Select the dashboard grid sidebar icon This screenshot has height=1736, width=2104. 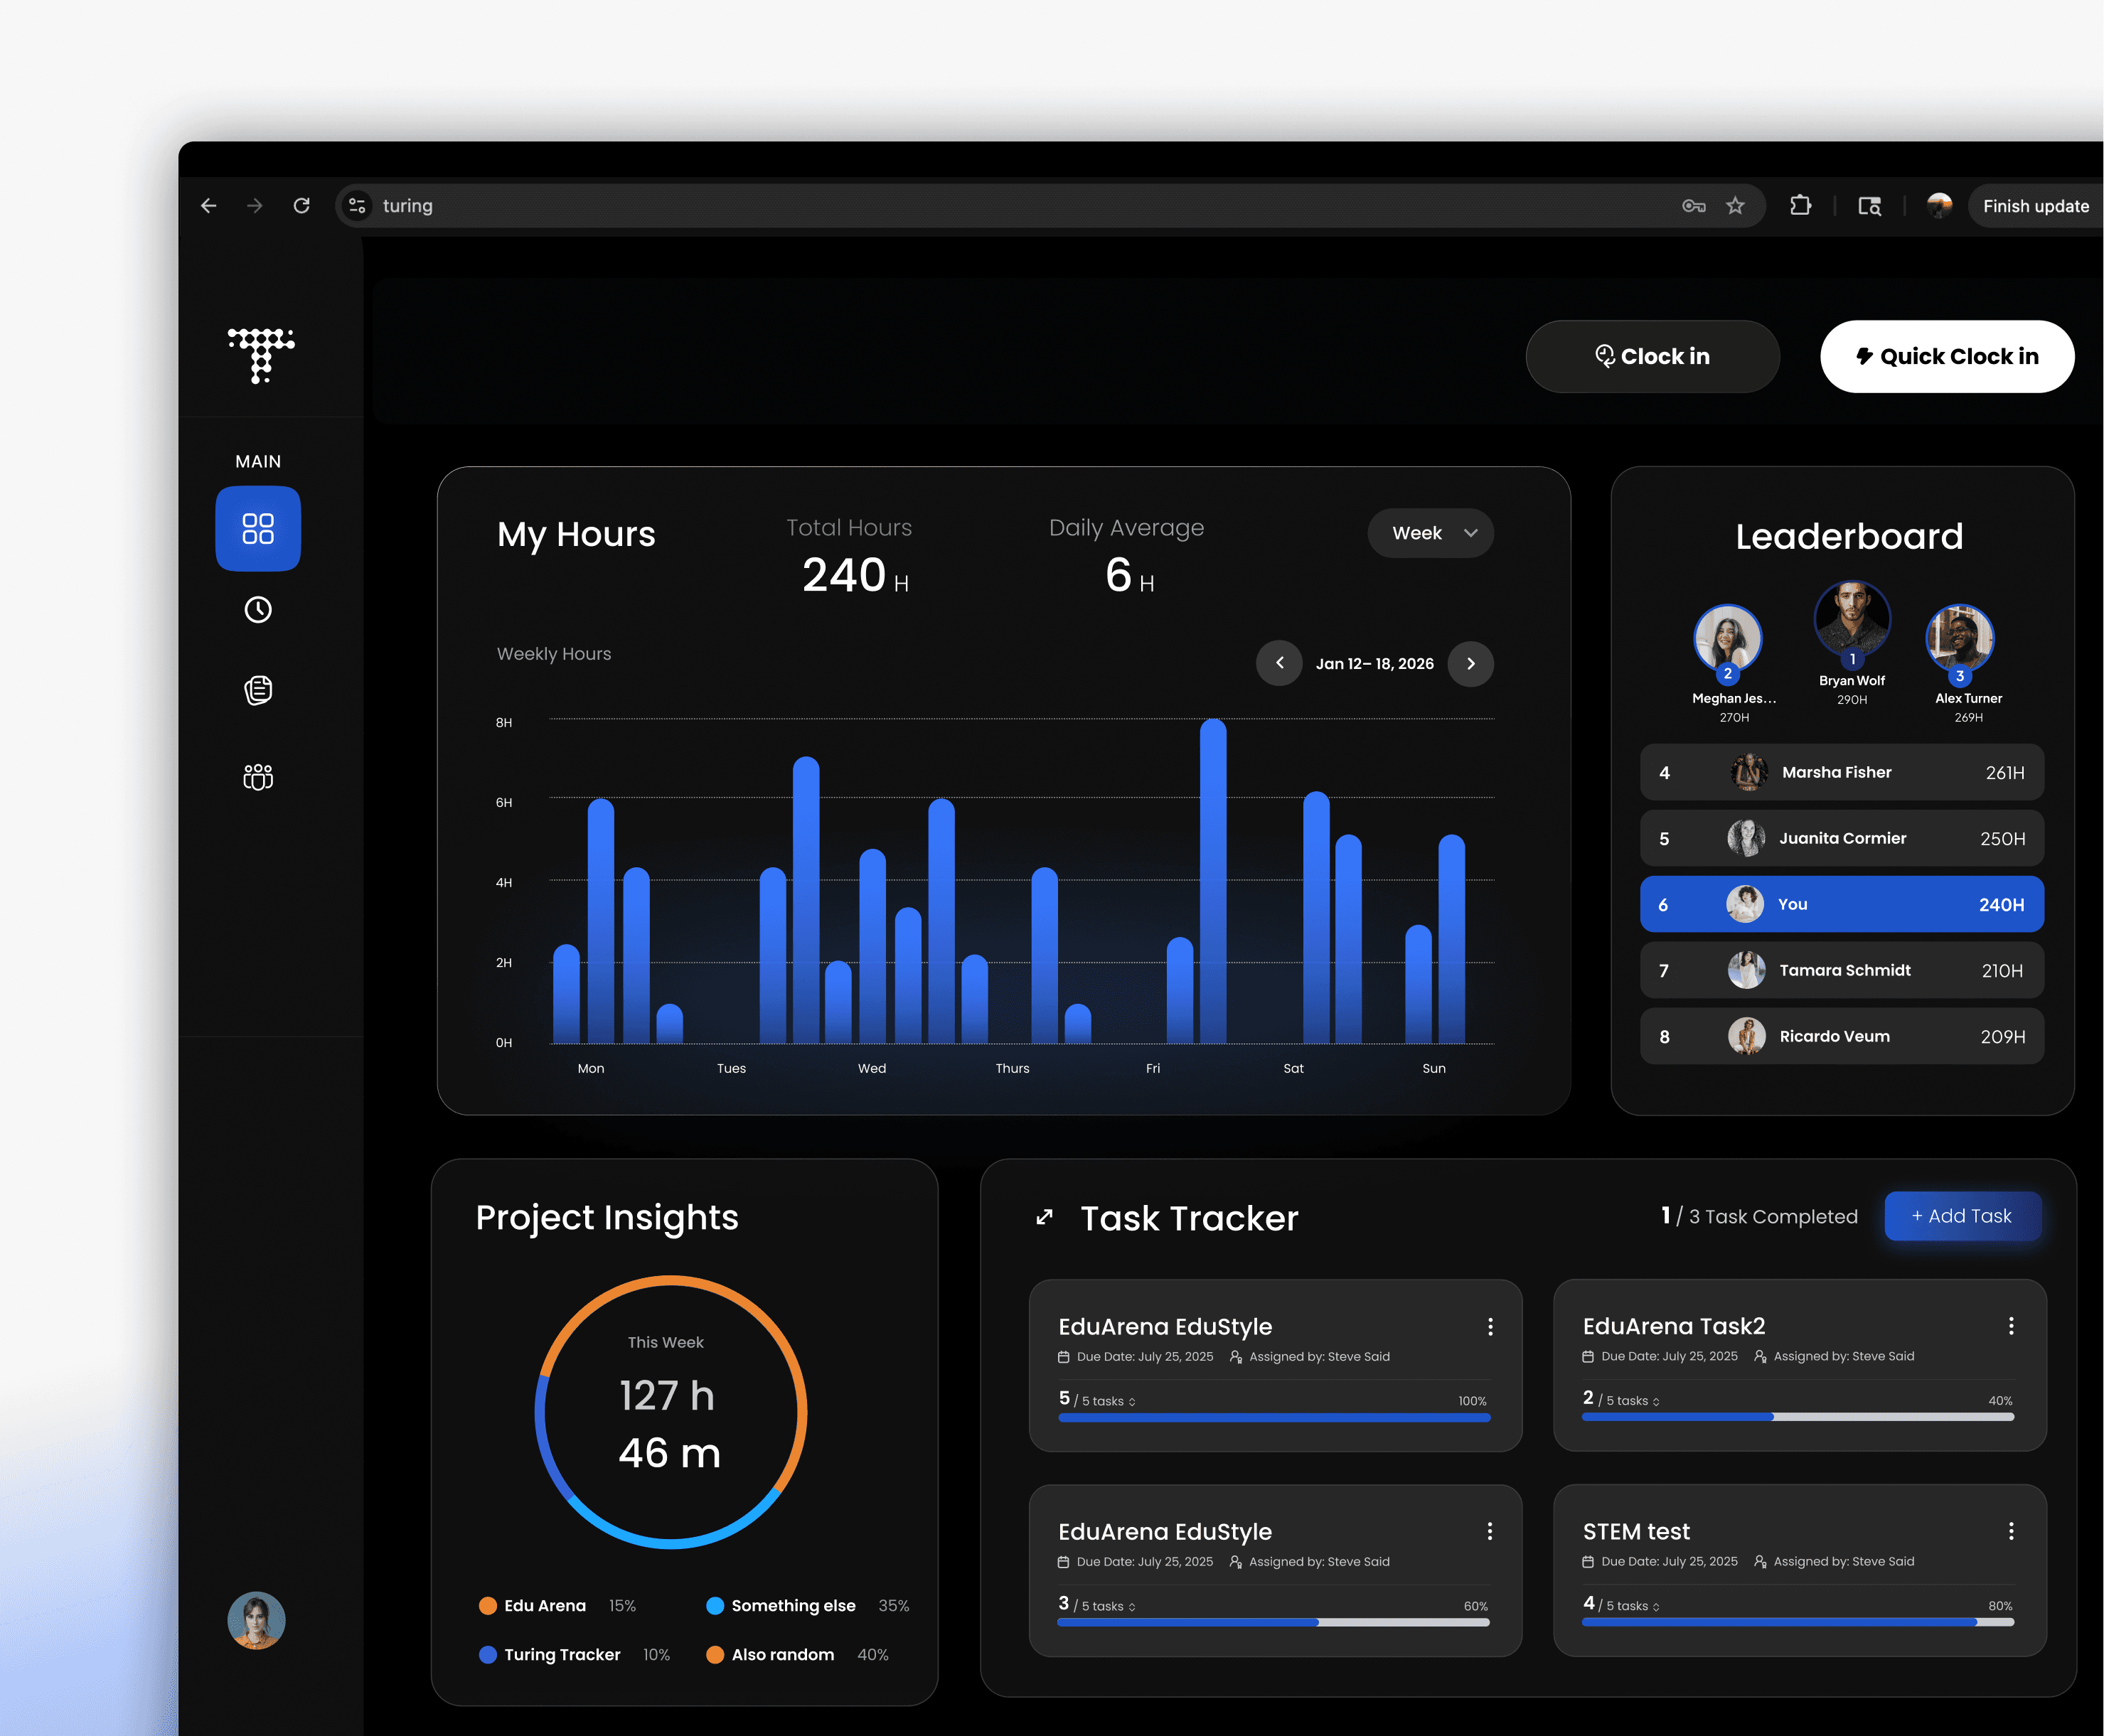pyautogui.click(x=258, y=528)
